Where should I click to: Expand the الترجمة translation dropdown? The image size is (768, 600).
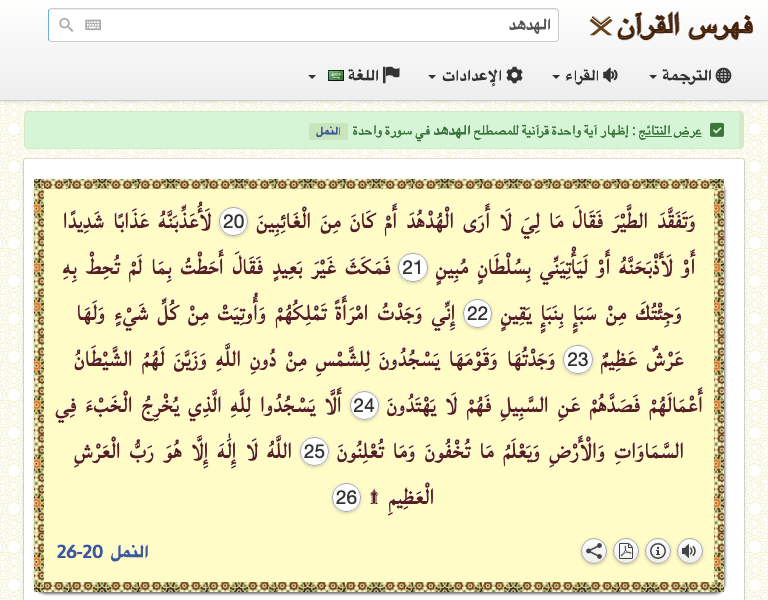pyautogui.click(x=691, y=76)
